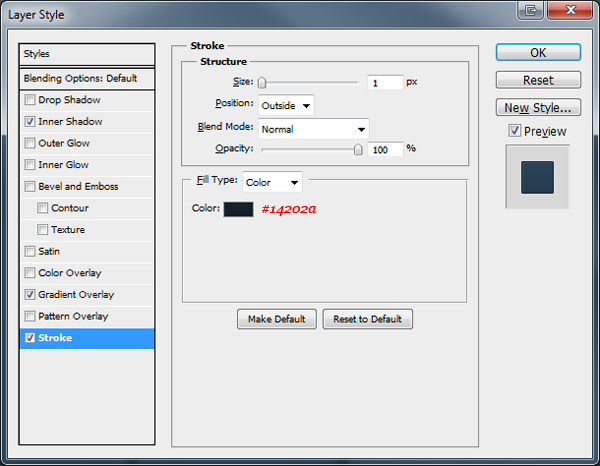Open the Fill Type dropdown set to Color

[x=272, y=182]
